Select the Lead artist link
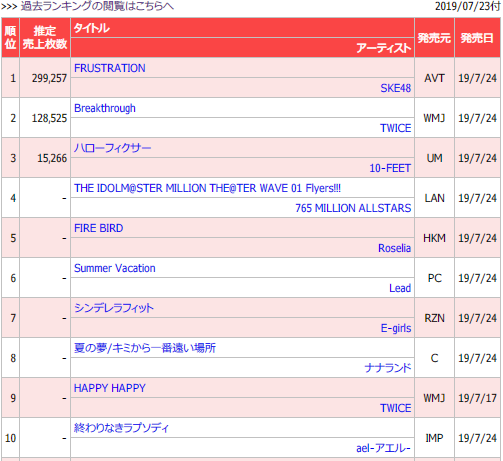 click(400, 288)
